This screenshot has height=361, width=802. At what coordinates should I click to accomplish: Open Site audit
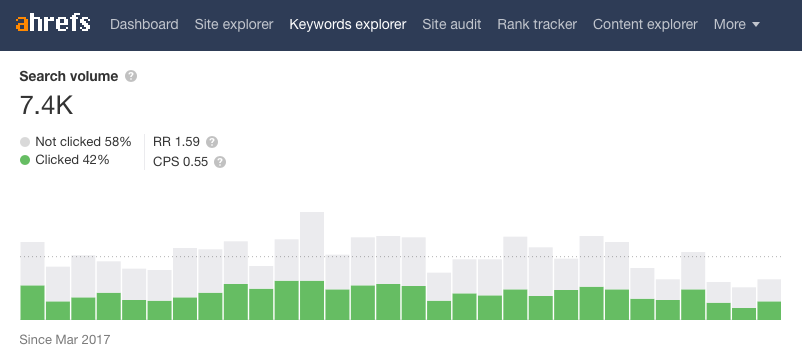pyautogui.click(x=452, y=24)
